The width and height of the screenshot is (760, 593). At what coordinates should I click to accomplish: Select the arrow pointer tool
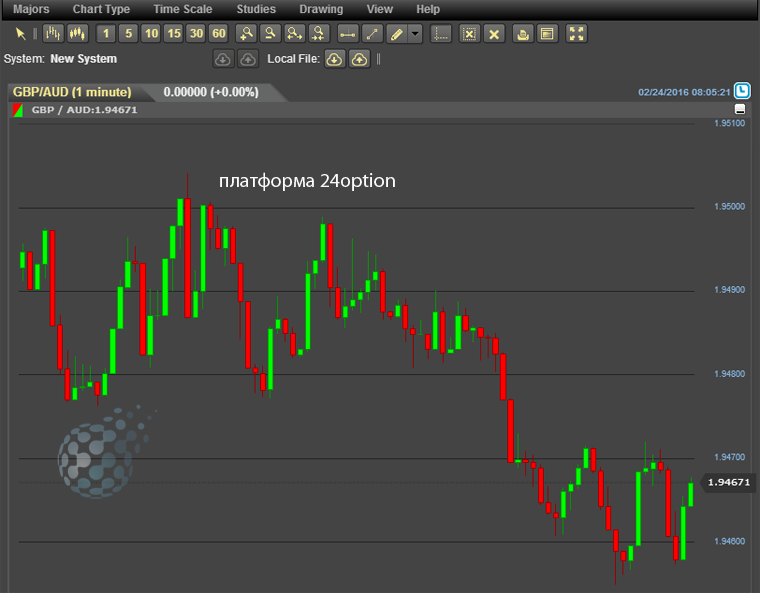click(20, 33)
